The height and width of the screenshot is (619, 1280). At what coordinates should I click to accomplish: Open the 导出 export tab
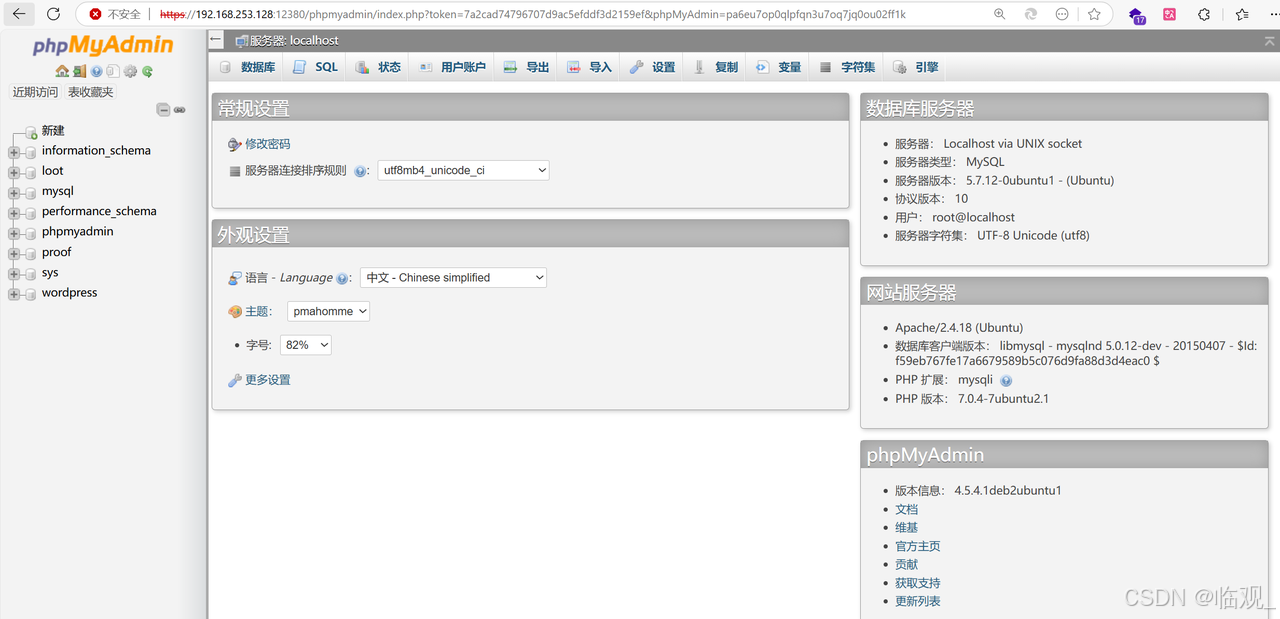coord(527,67)
